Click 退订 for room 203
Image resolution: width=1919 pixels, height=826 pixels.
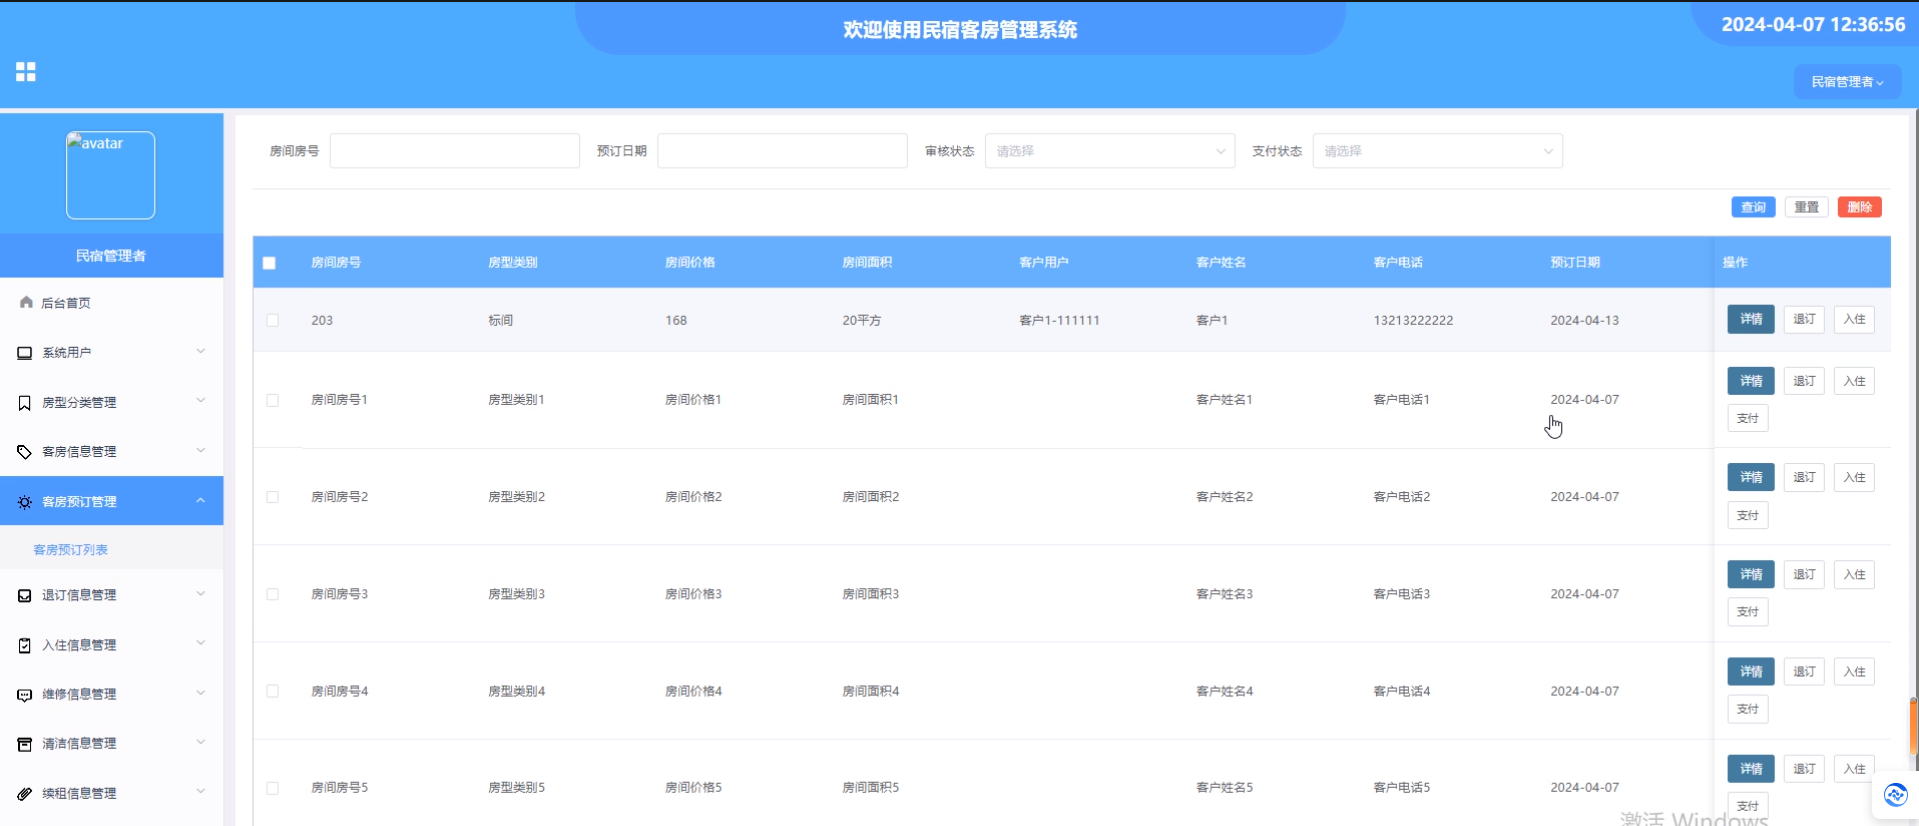1804,319
